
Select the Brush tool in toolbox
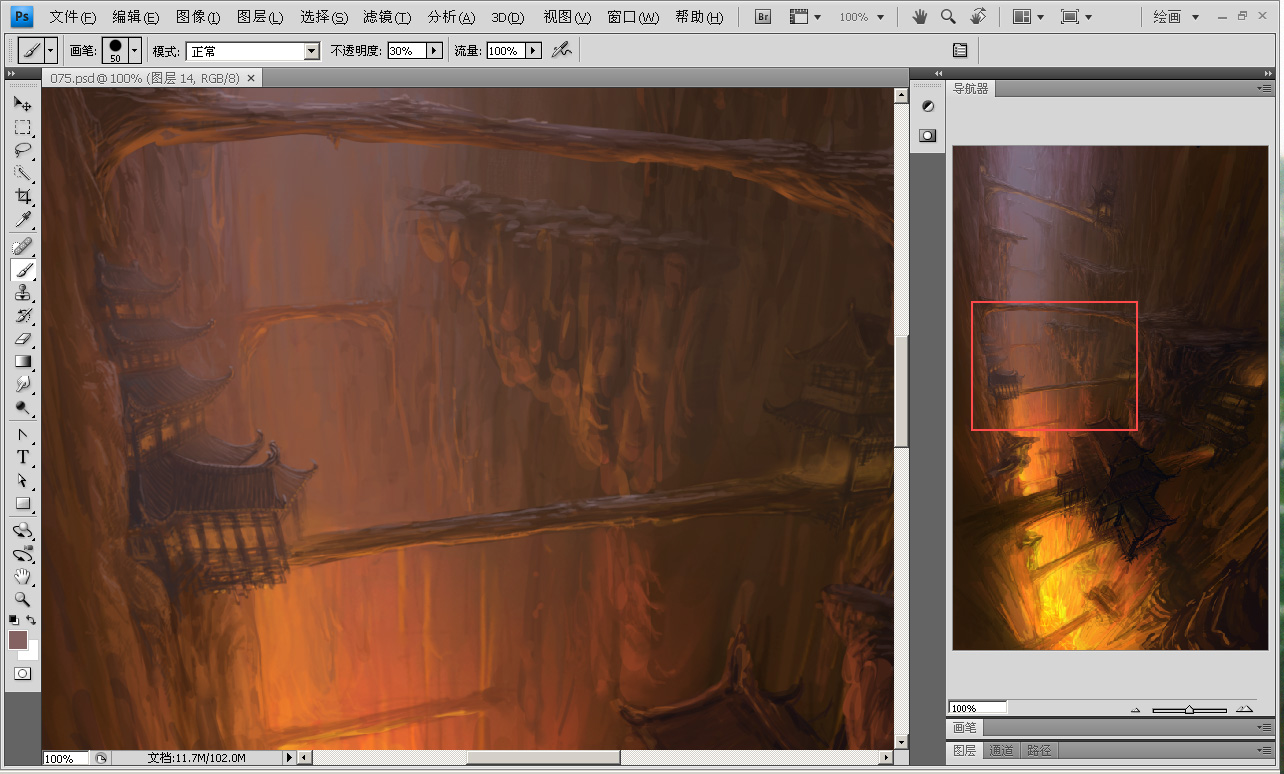click(x=22, y=269)
